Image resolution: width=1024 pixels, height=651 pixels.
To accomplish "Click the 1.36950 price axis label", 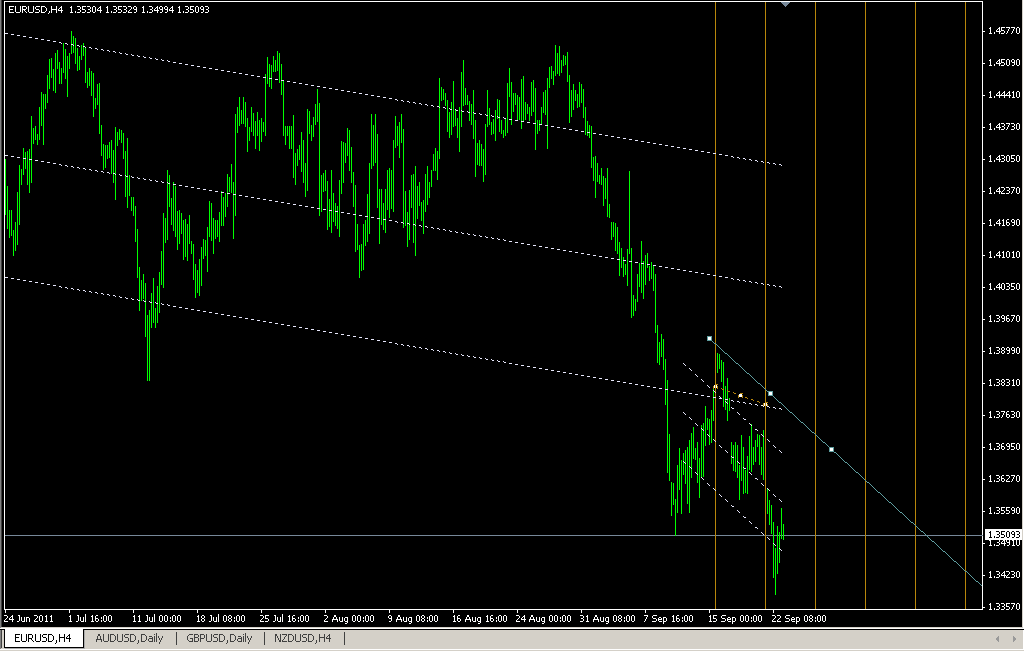I will click(x=1004, y=447).
